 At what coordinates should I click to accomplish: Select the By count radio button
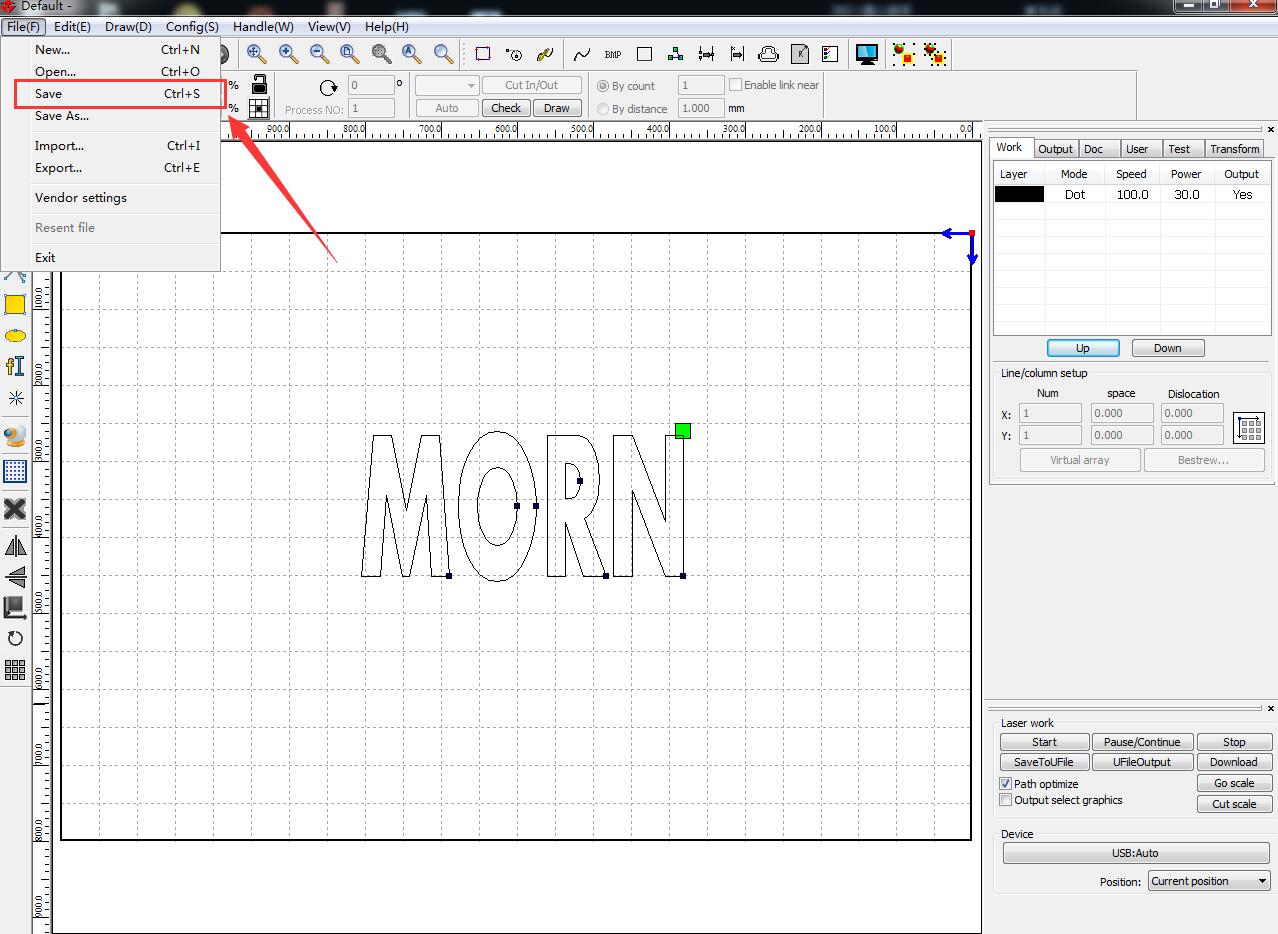pos(603,86)
